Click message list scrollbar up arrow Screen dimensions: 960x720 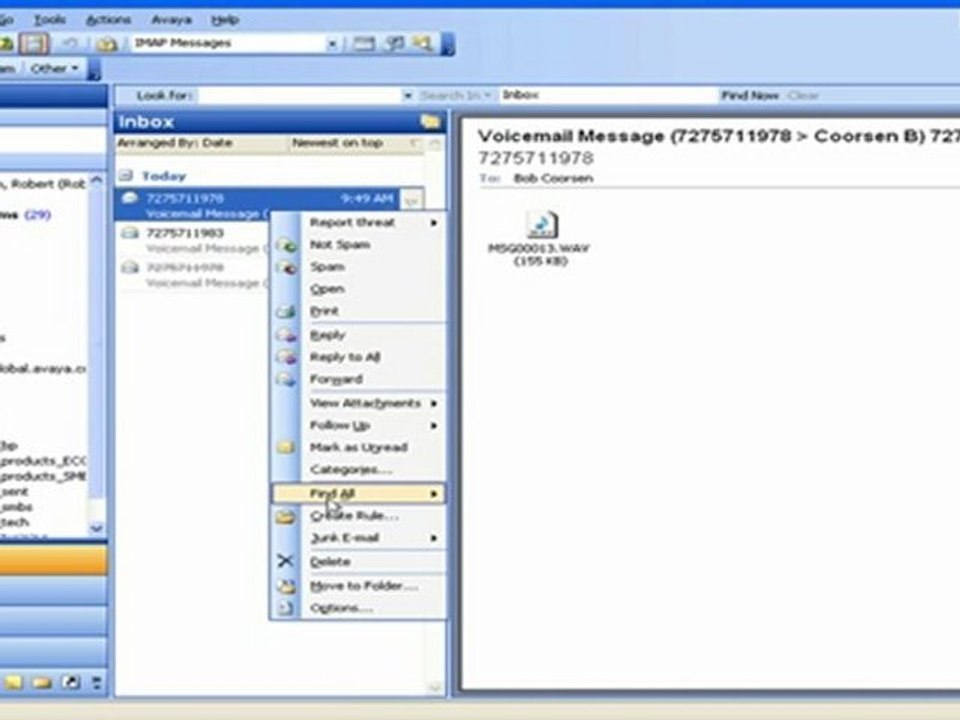pos(435,144)
